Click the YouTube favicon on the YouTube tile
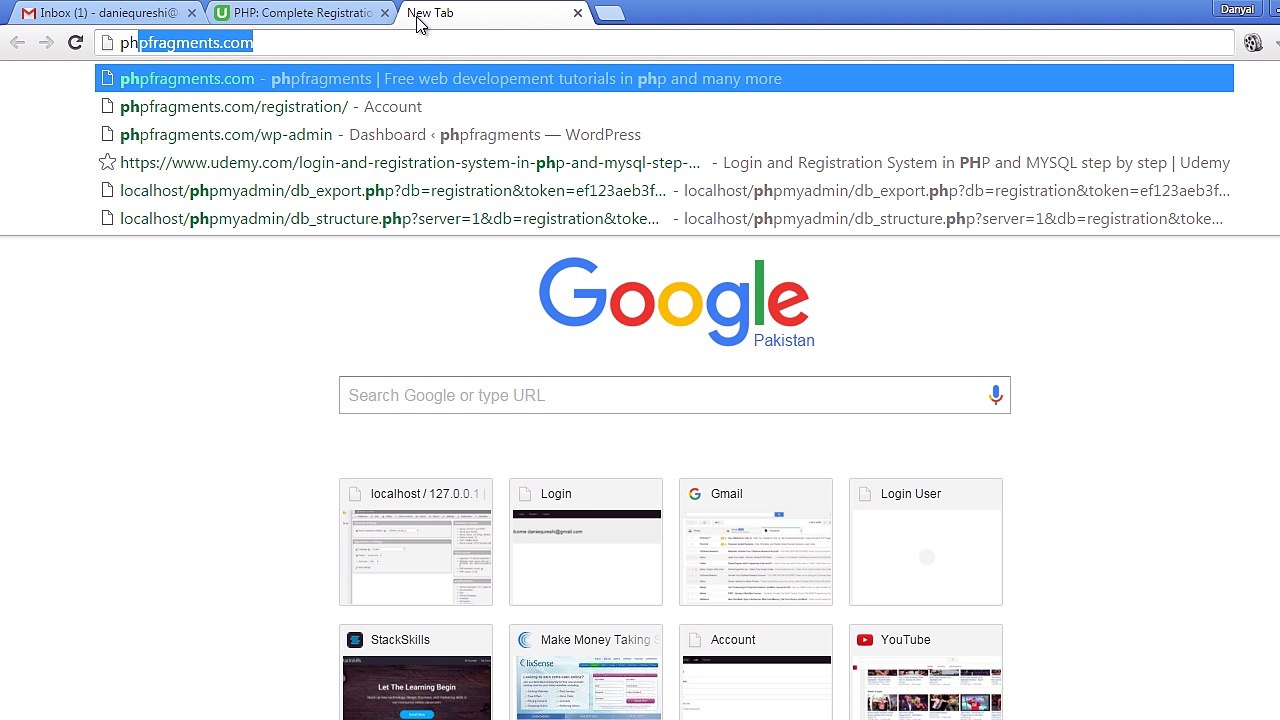 click(865, 640)
